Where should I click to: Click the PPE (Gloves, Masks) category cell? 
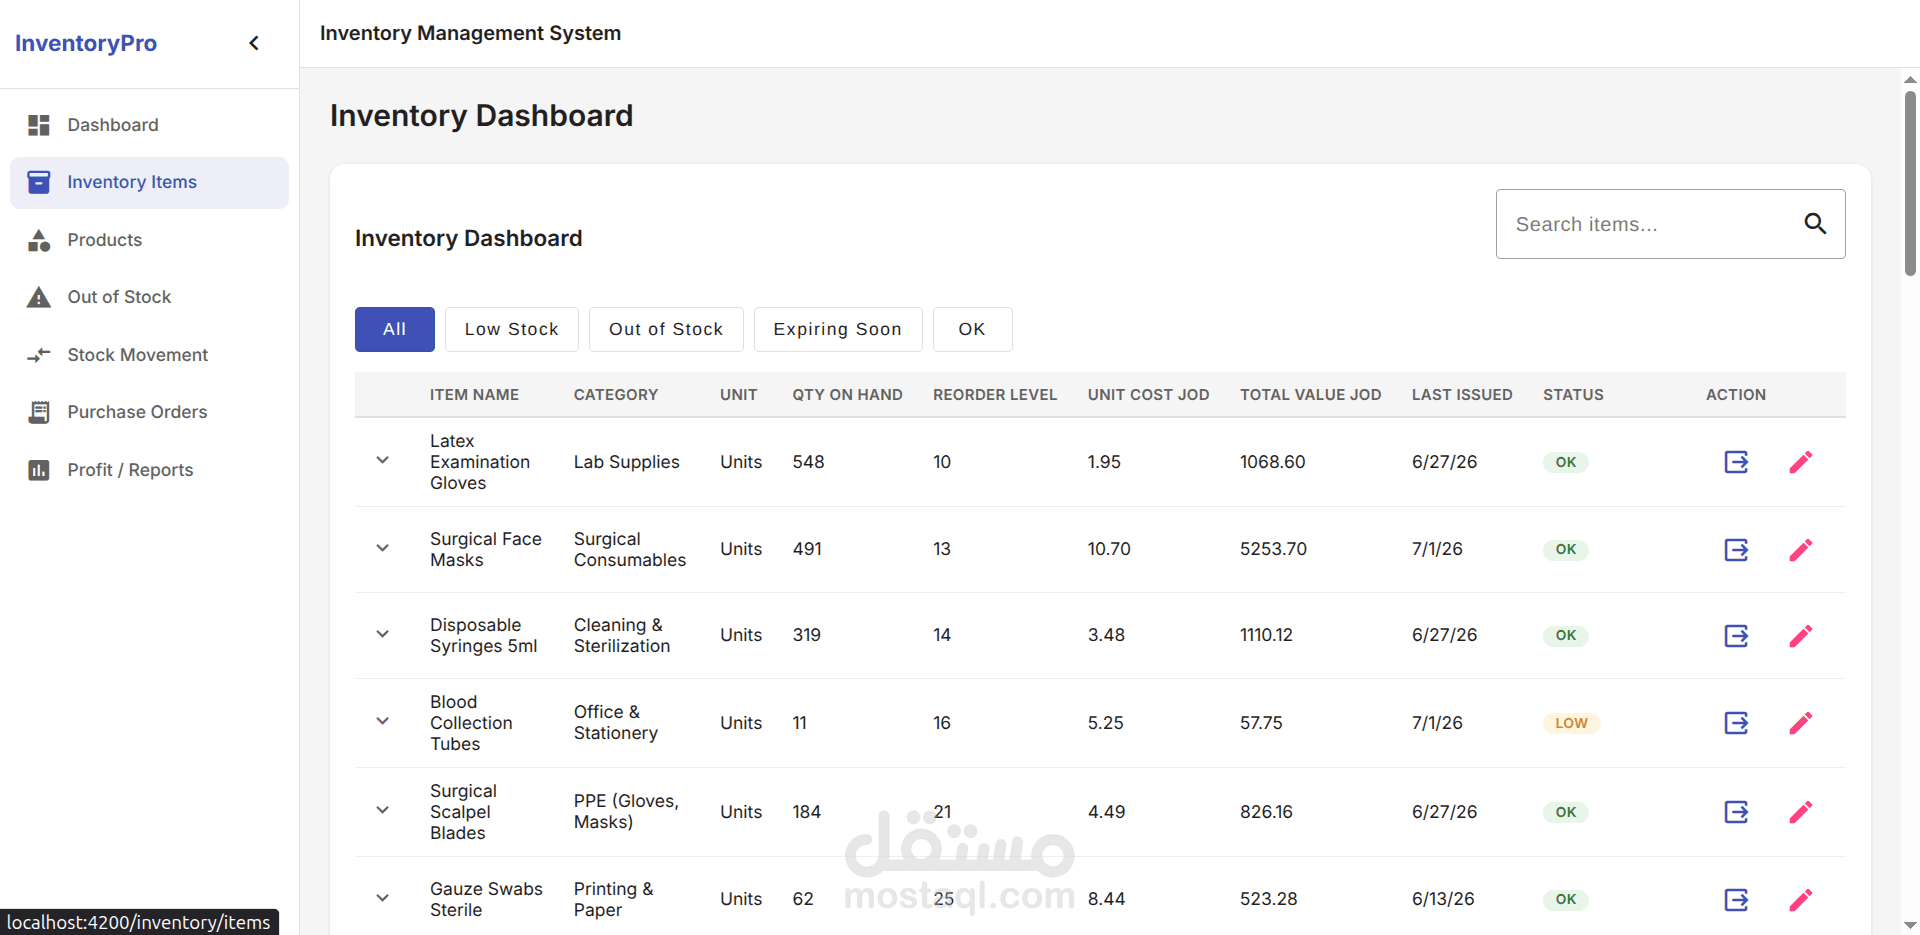click(x=626, y=812)
